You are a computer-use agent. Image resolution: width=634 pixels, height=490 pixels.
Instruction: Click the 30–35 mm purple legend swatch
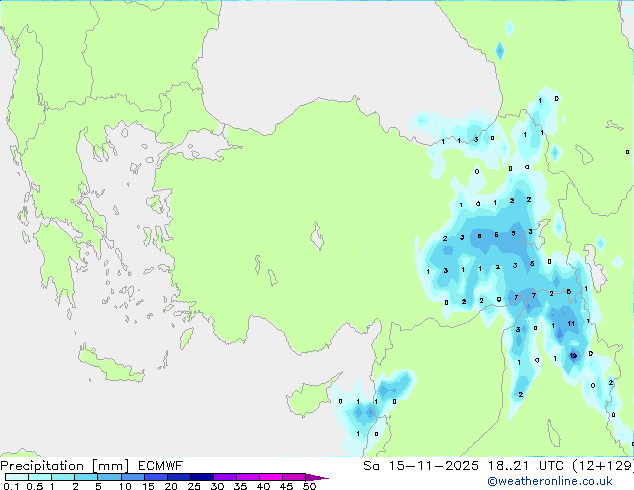(x=224, y=477)
